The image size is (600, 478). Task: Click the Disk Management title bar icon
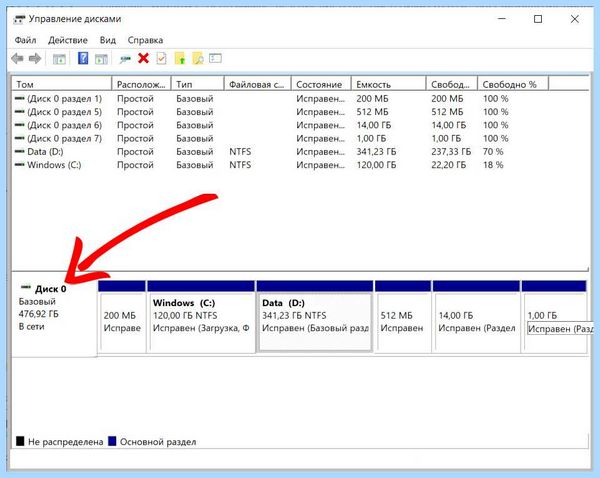point(19,19)
